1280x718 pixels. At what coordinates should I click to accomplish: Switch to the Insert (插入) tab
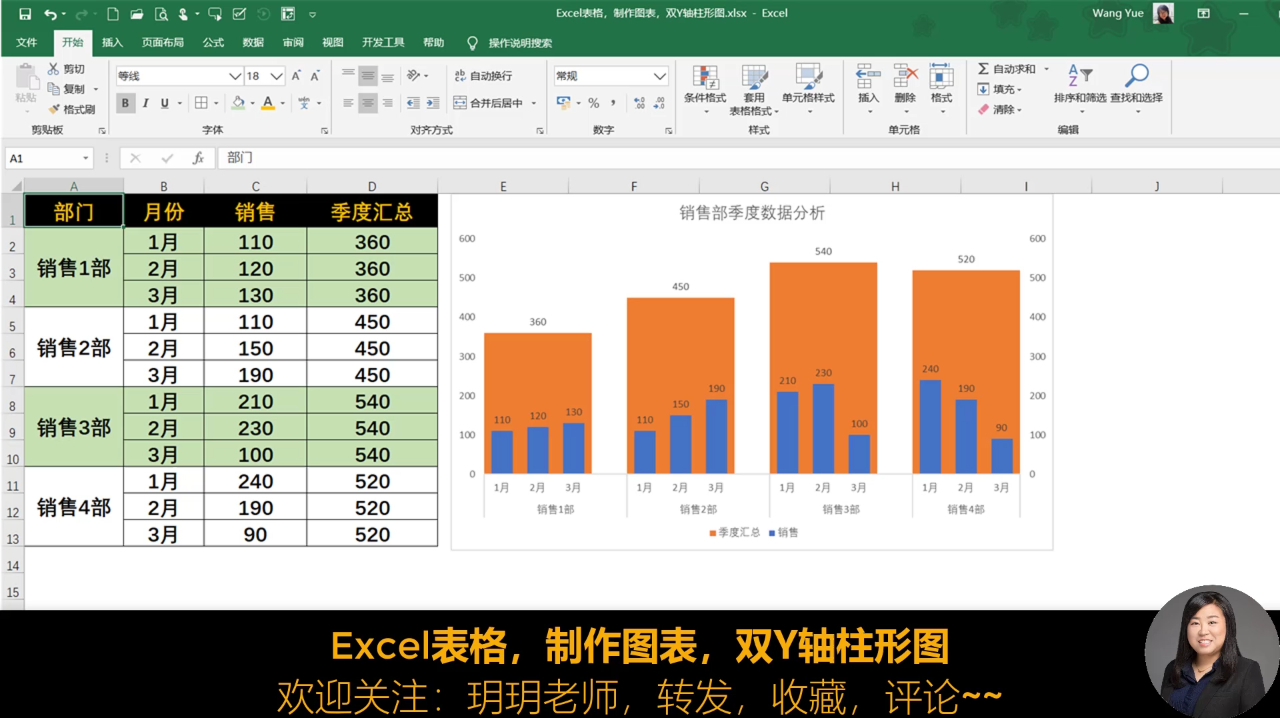112,43
